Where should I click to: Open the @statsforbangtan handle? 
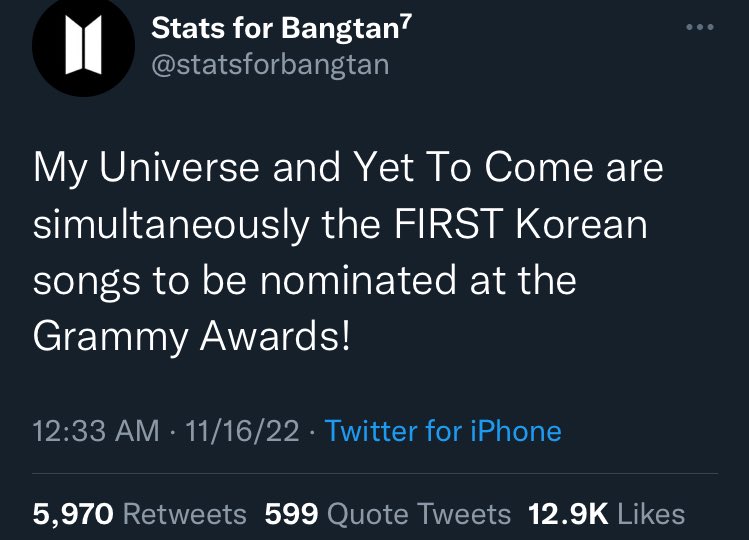pos(270,65)
